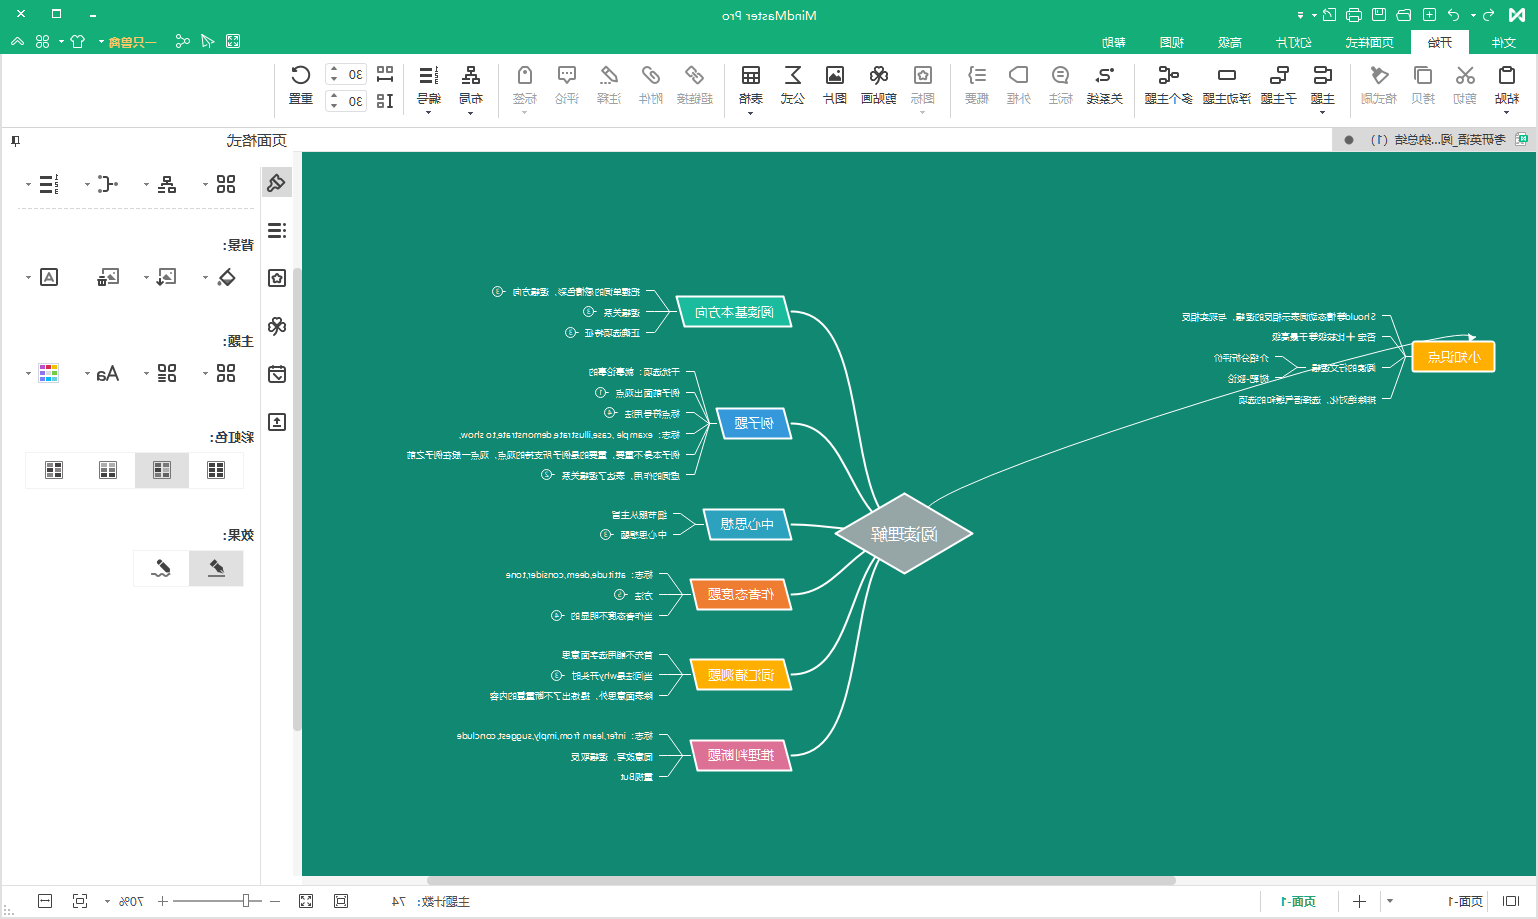Image resolution: width=1538 pixels, height=919 pixels.
Task: Select the 阅读理解 central diamond node
Action: [904, 533]
